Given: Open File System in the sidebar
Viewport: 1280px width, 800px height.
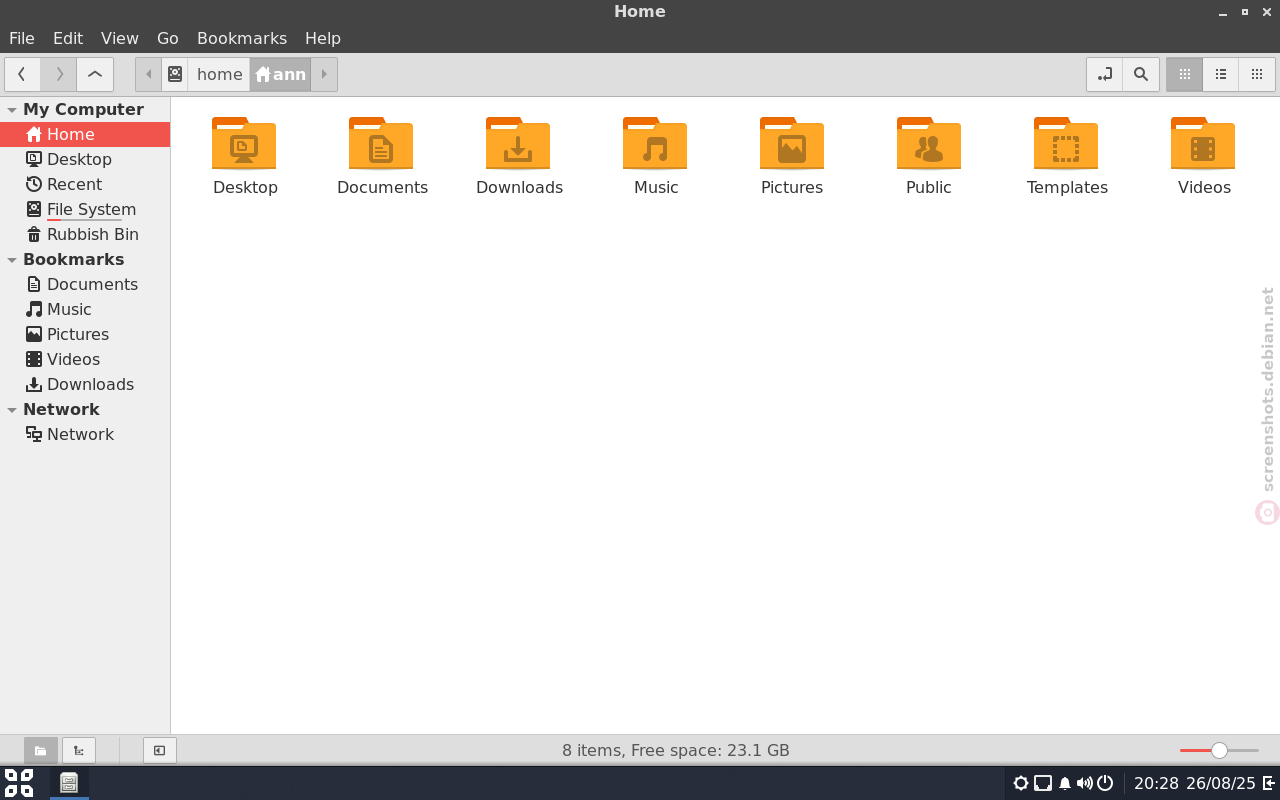Looking at the screenshot, I should click(x=85, y=209).
